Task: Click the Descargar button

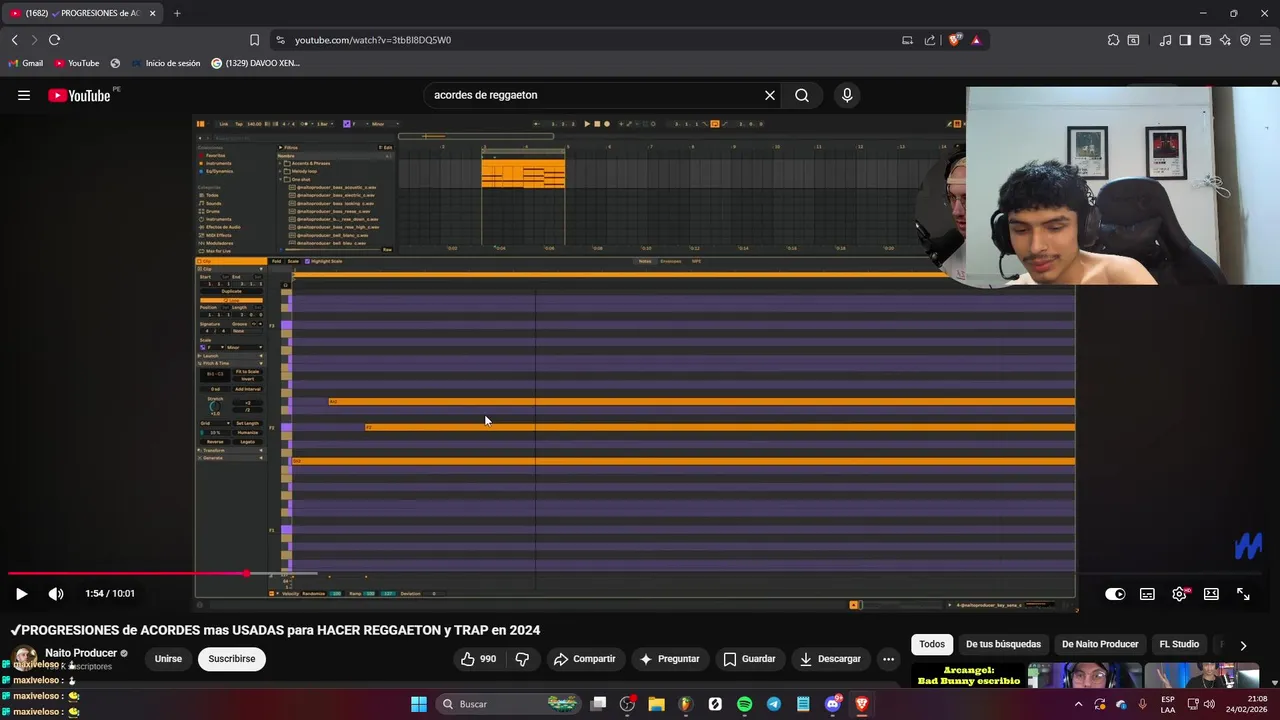Action: pyautogui.click(x=830, y=659)
